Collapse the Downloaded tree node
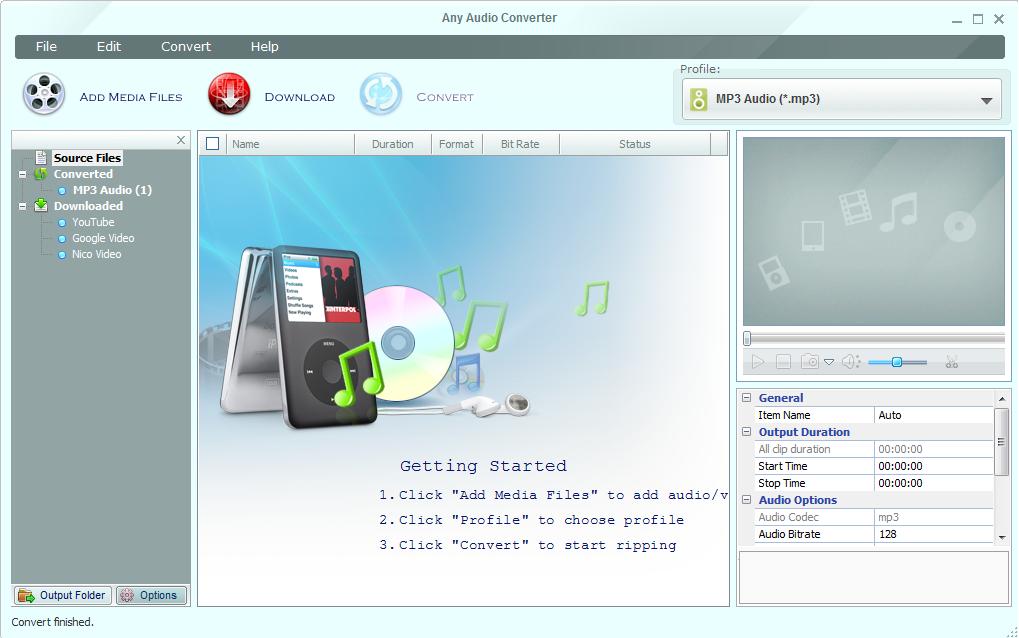The image size is (1019, 638). click(22, 206)
